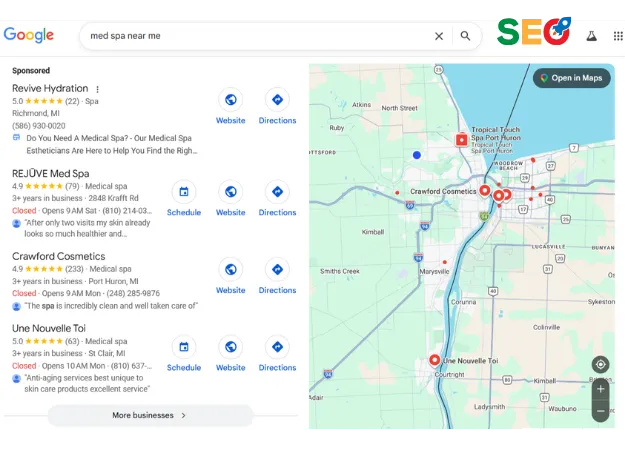Click Revive Hydration phone (586) 930-0020
Screen dimensions: 625x450
39,126
